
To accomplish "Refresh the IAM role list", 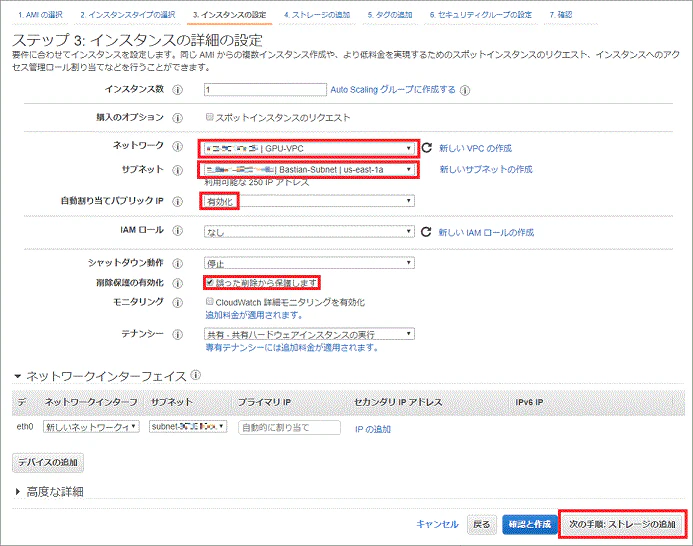I will click(426, 232).
